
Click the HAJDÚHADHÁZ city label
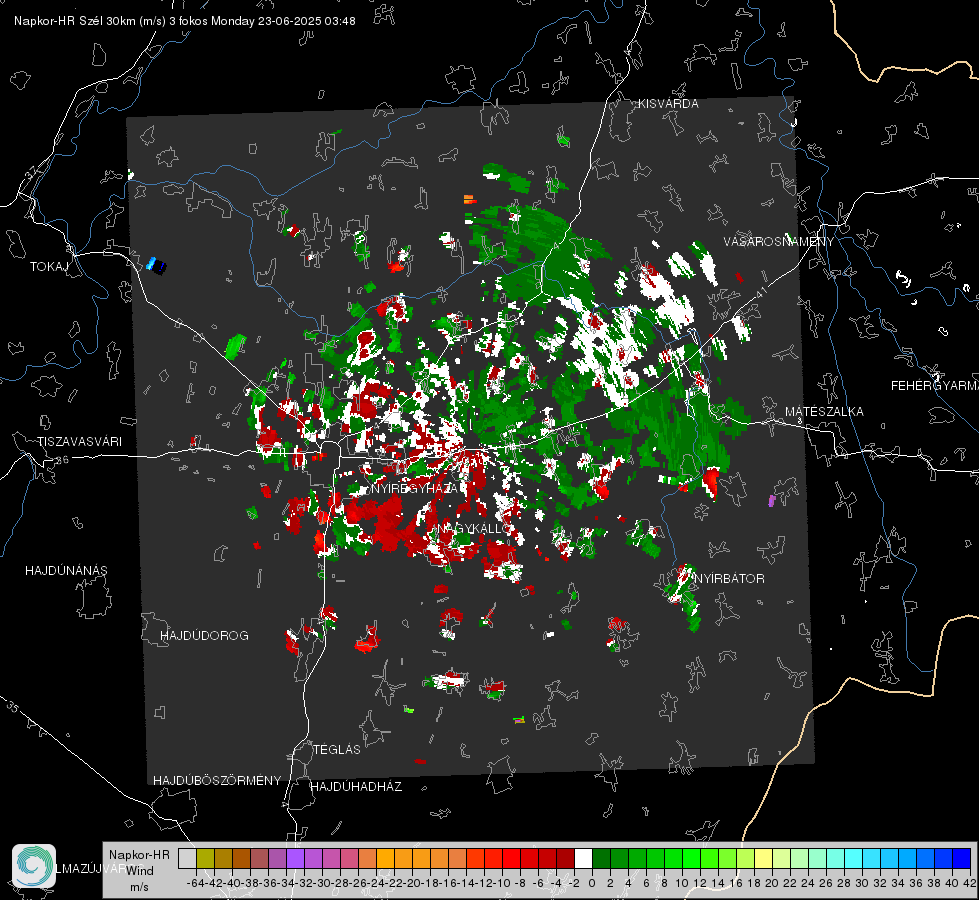356,786
